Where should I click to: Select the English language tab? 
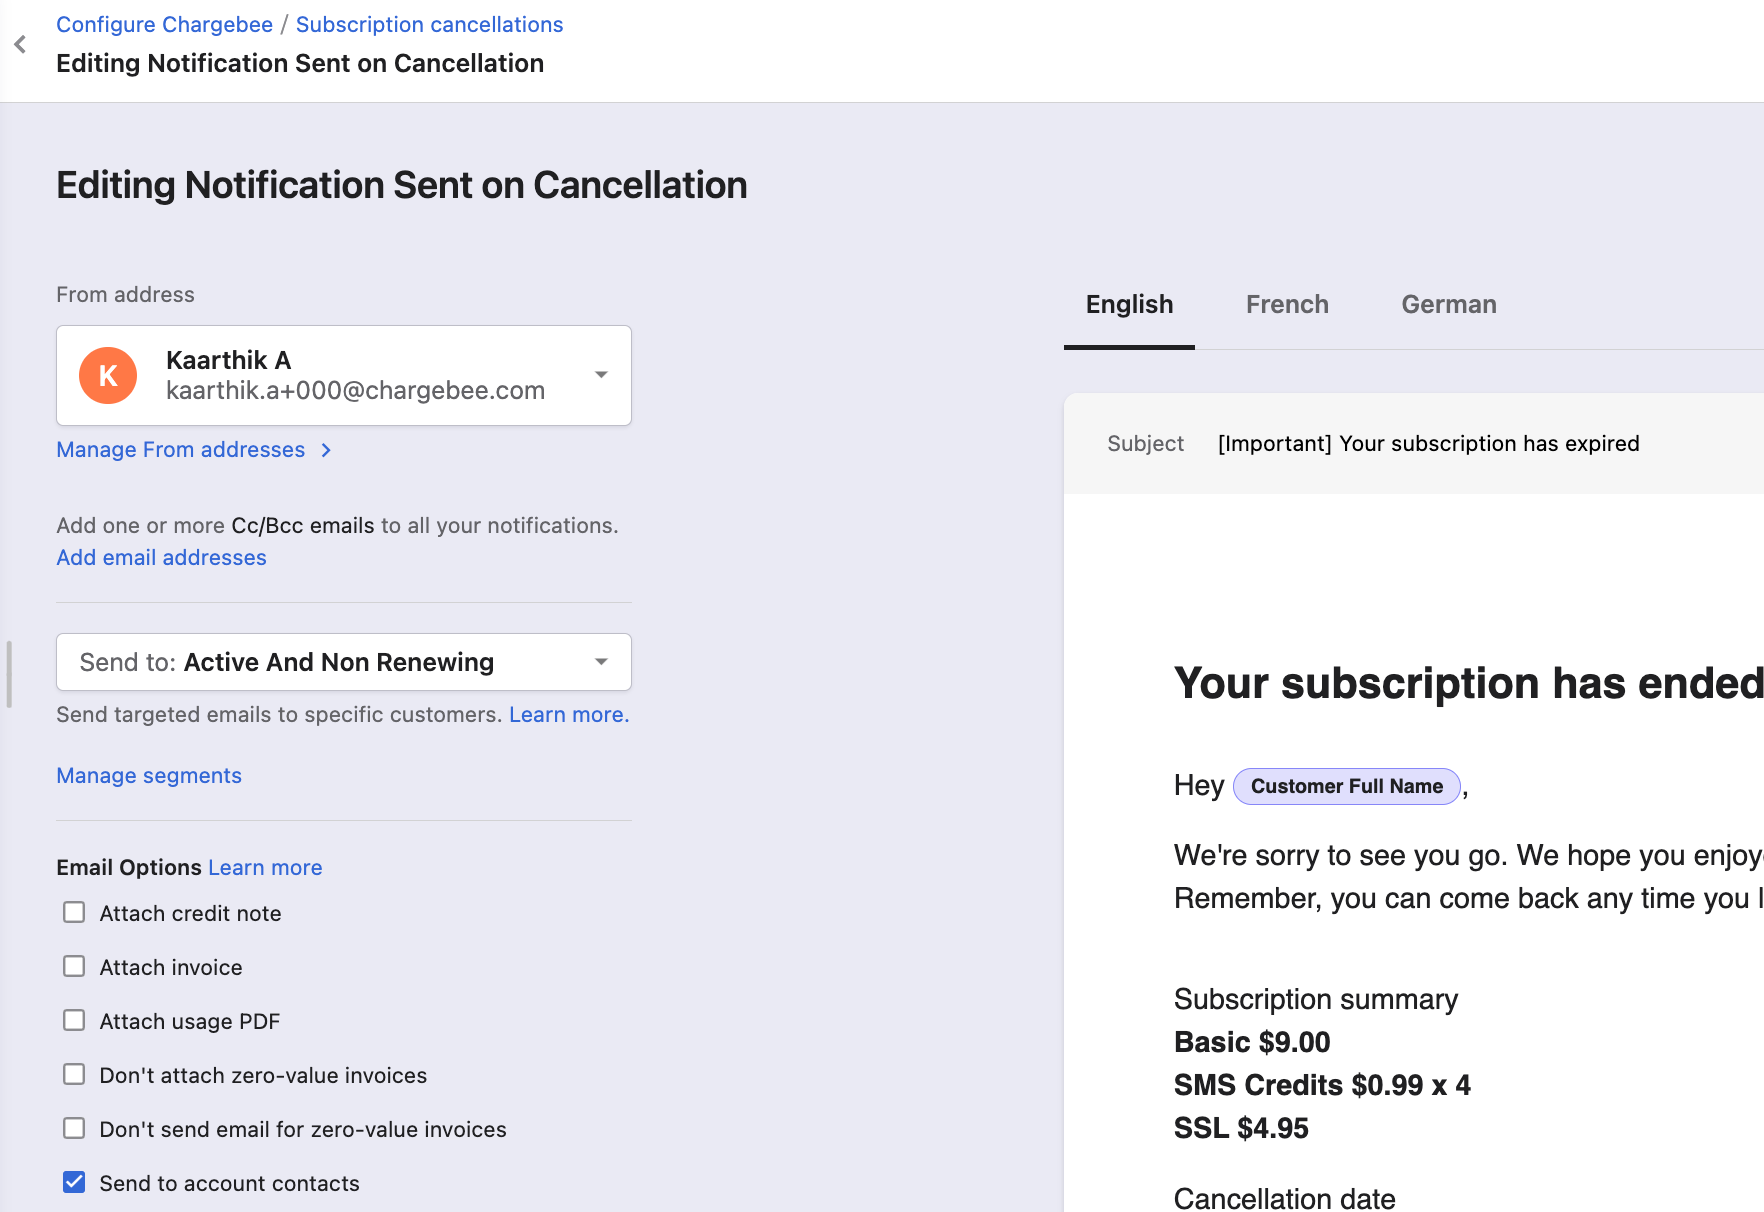(1129, 304)
